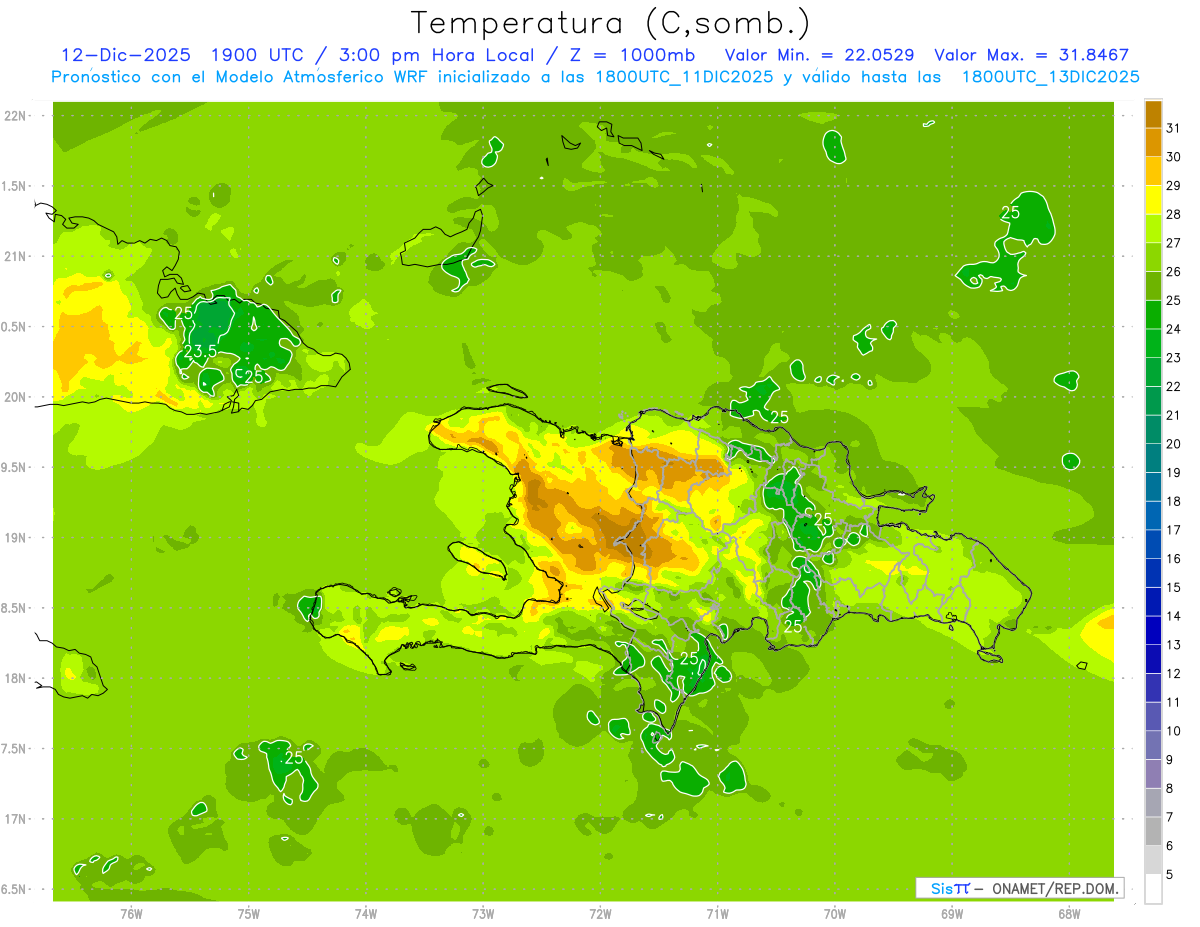This screenshot has width=1200, height=927.
Task: Click the teal legend swatch between 19 and 20
Action: pyautogui.click(x=1153, y=459)
